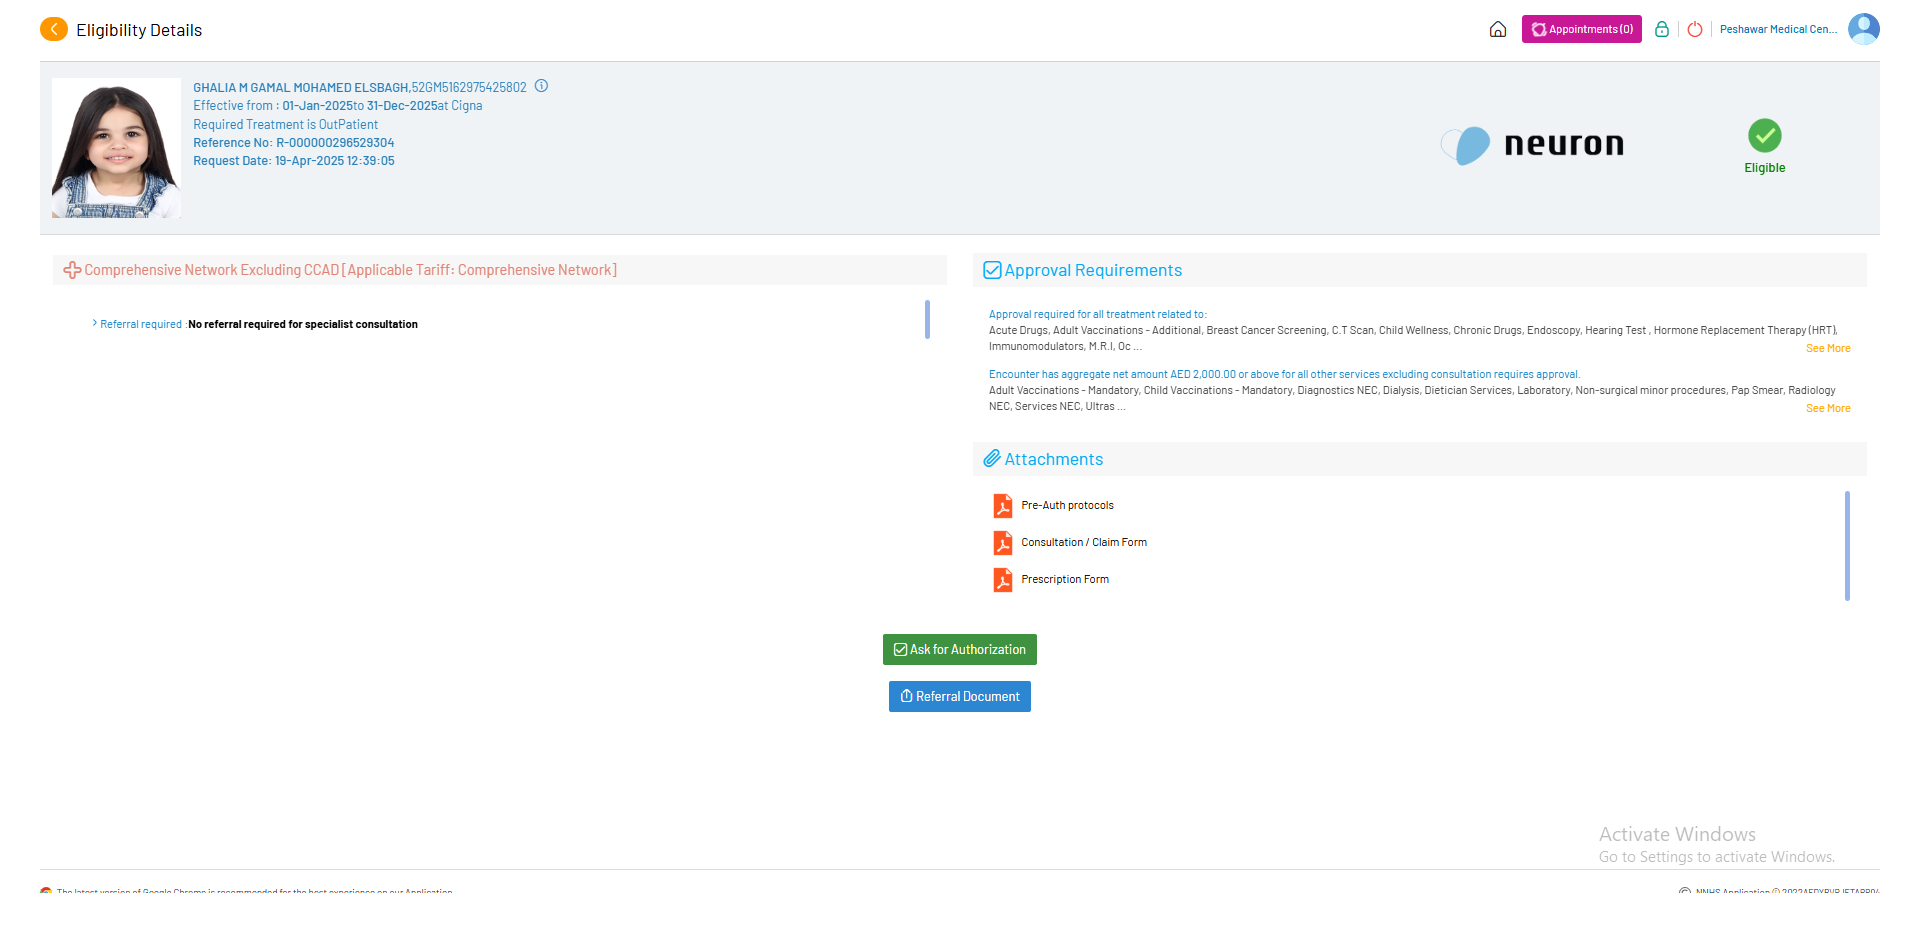Open Peshawar Medical Cen... account menu
This screenshot has width=1920, height=928.
pyautogui.click(x=1777, y=30)
